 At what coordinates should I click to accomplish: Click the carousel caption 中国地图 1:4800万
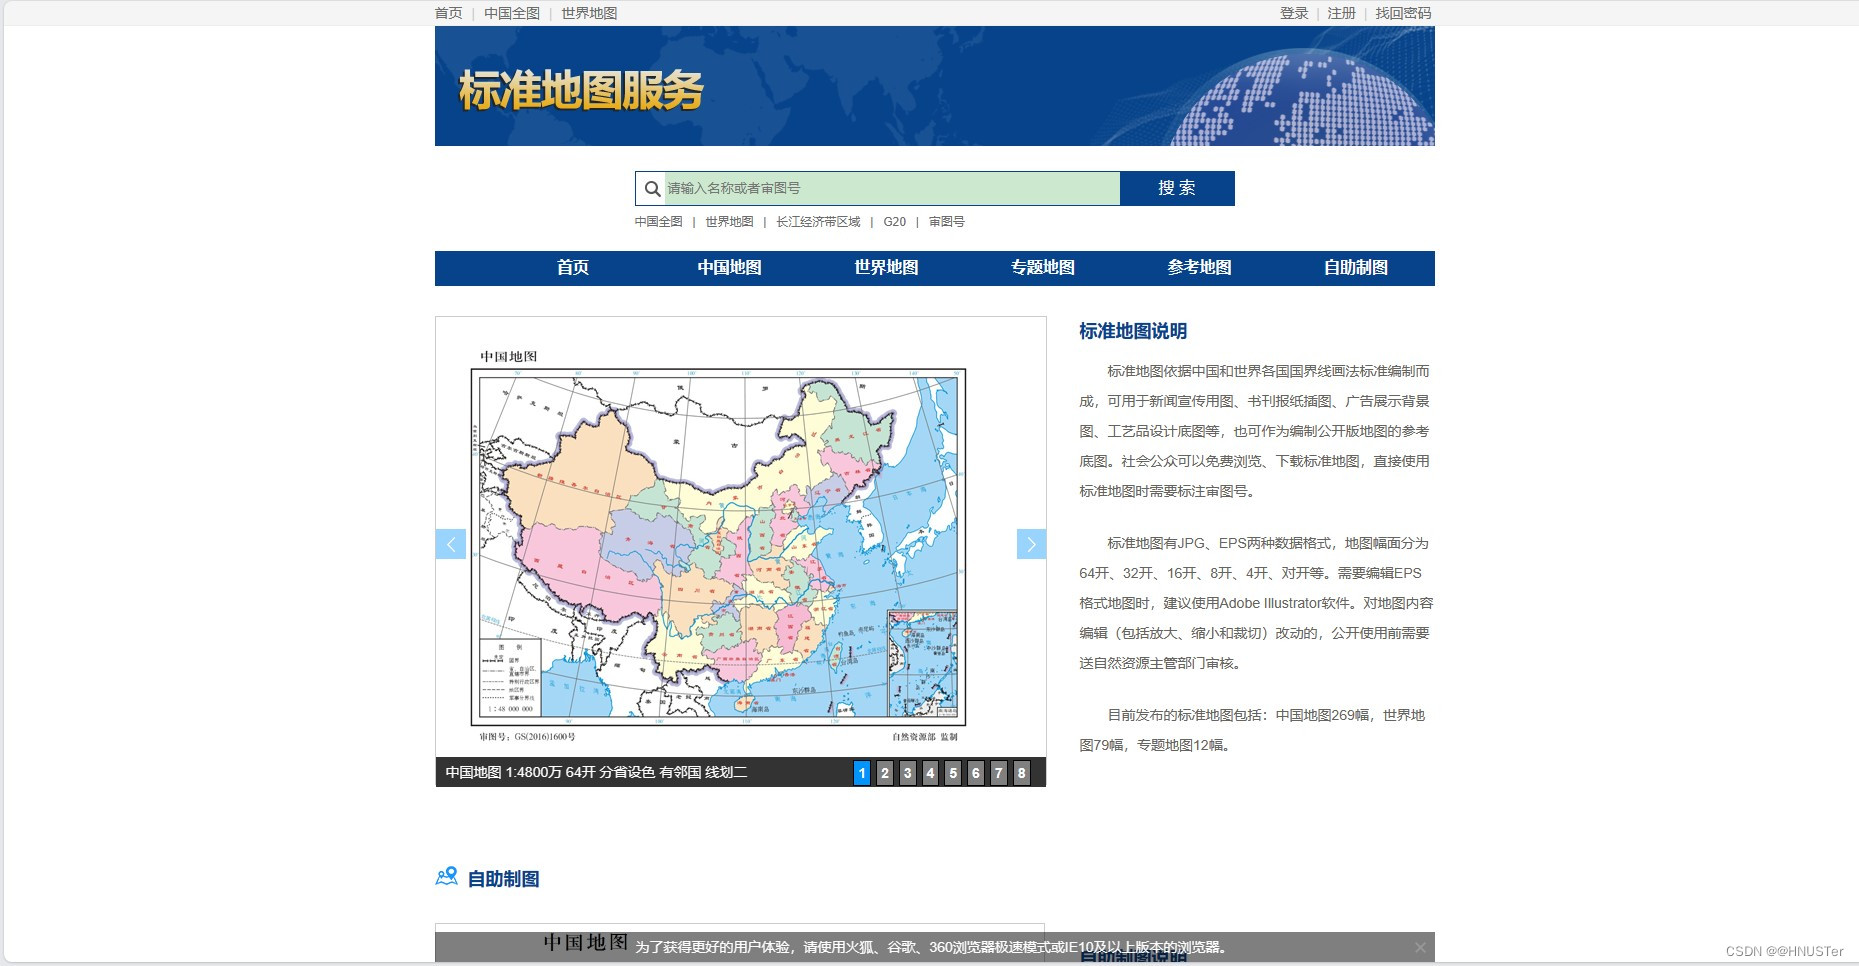click(596, 772)
